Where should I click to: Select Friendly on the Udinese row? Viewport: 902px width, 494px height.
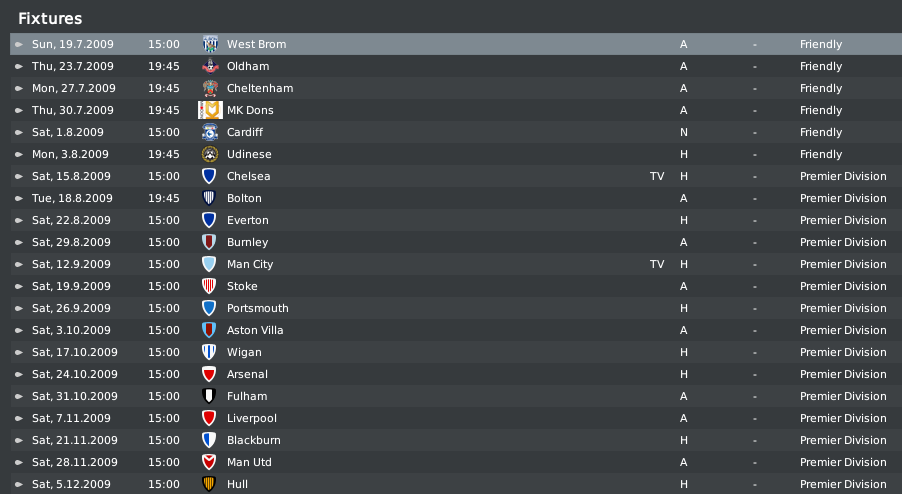click(821, 154)
